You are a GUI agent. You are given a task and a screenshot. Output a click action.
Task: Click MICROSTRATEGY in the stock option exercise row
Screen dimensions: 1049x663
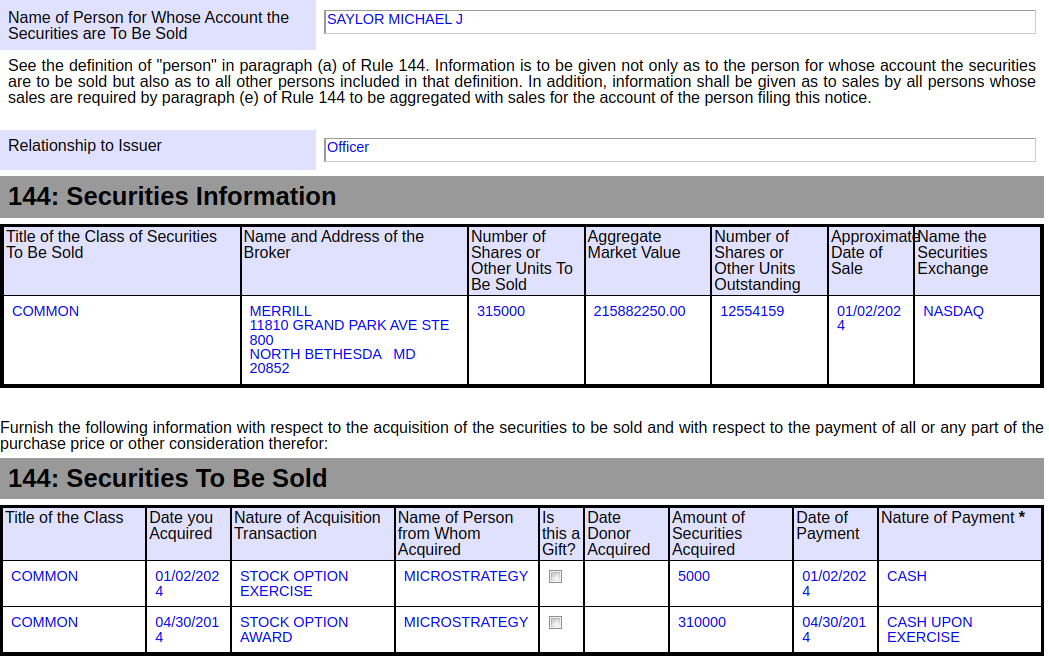click(466, 576)
